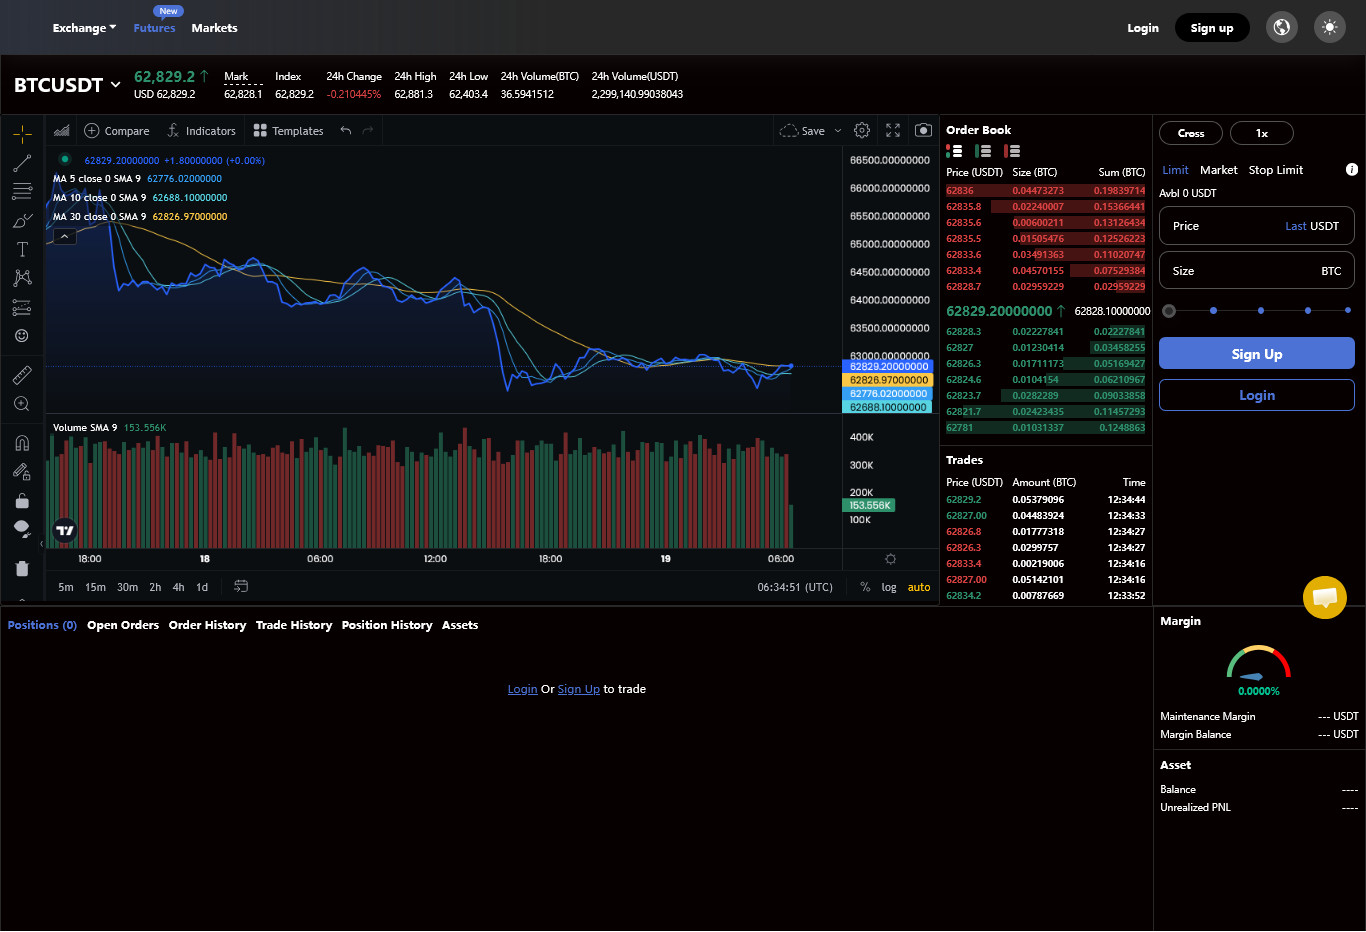Screen dimensions: 1366x932
Task: Activate the Zoom In tool
Action: (x=22, y=404)
